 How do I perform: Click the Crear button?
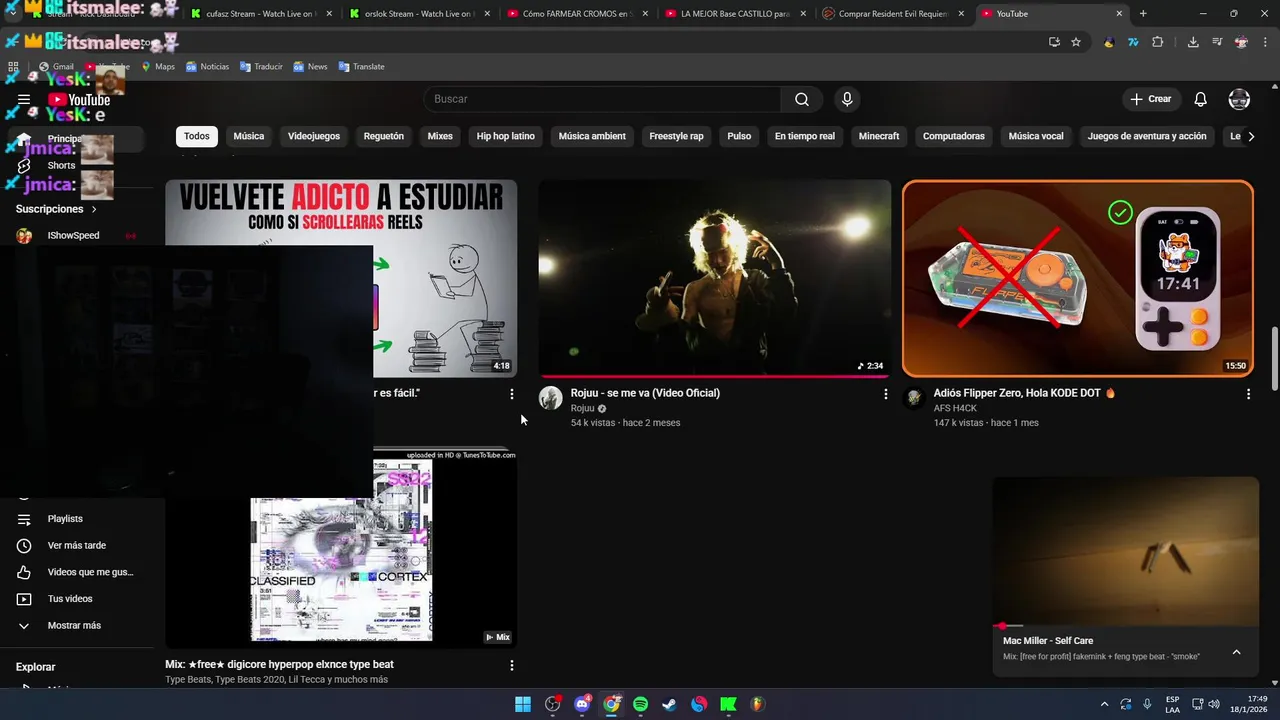(x=1150, y=99)
